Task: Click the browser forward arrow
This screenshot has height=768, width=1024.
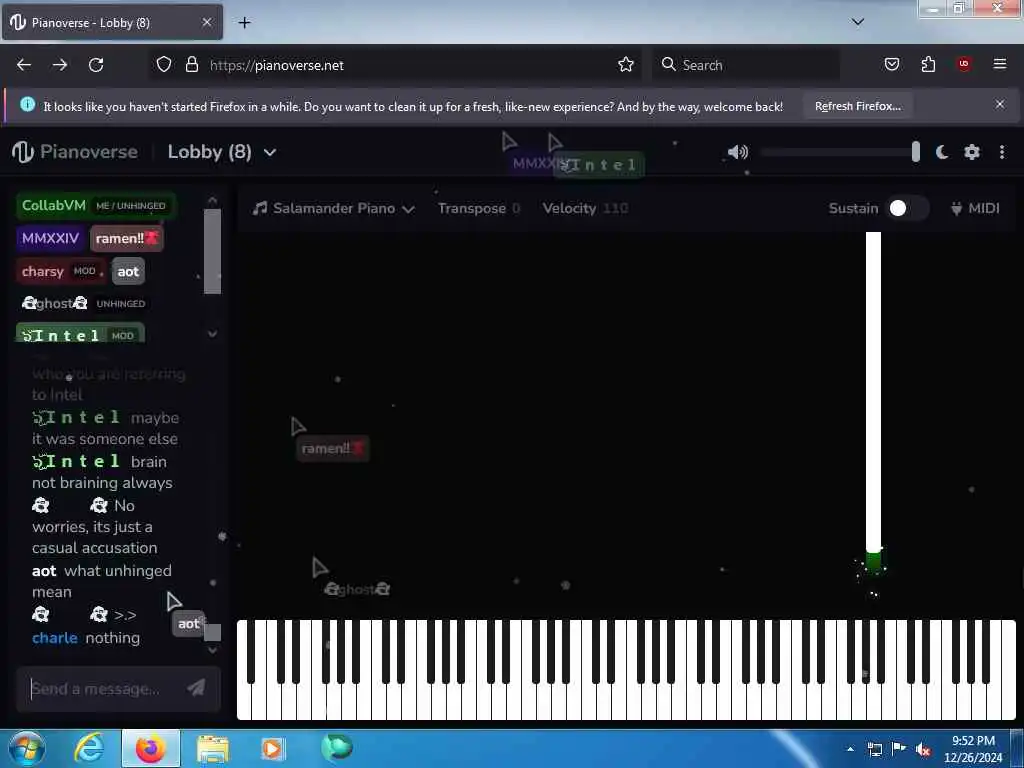Action: pyautogui.click(x=60, y=65)
